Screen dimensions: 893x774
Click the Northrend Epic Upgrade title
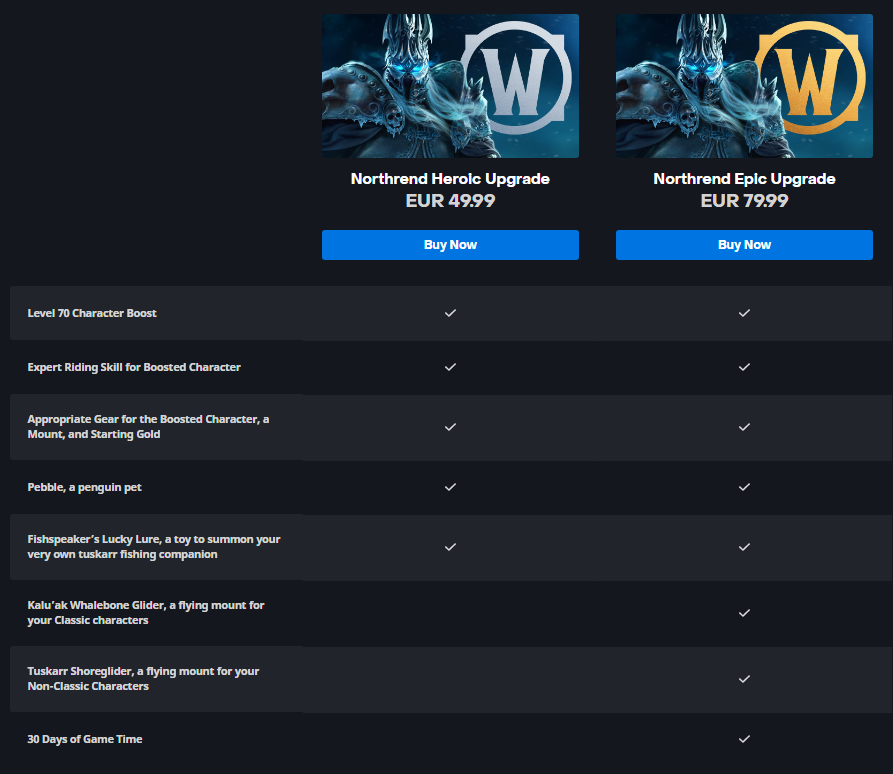point(744,179)
